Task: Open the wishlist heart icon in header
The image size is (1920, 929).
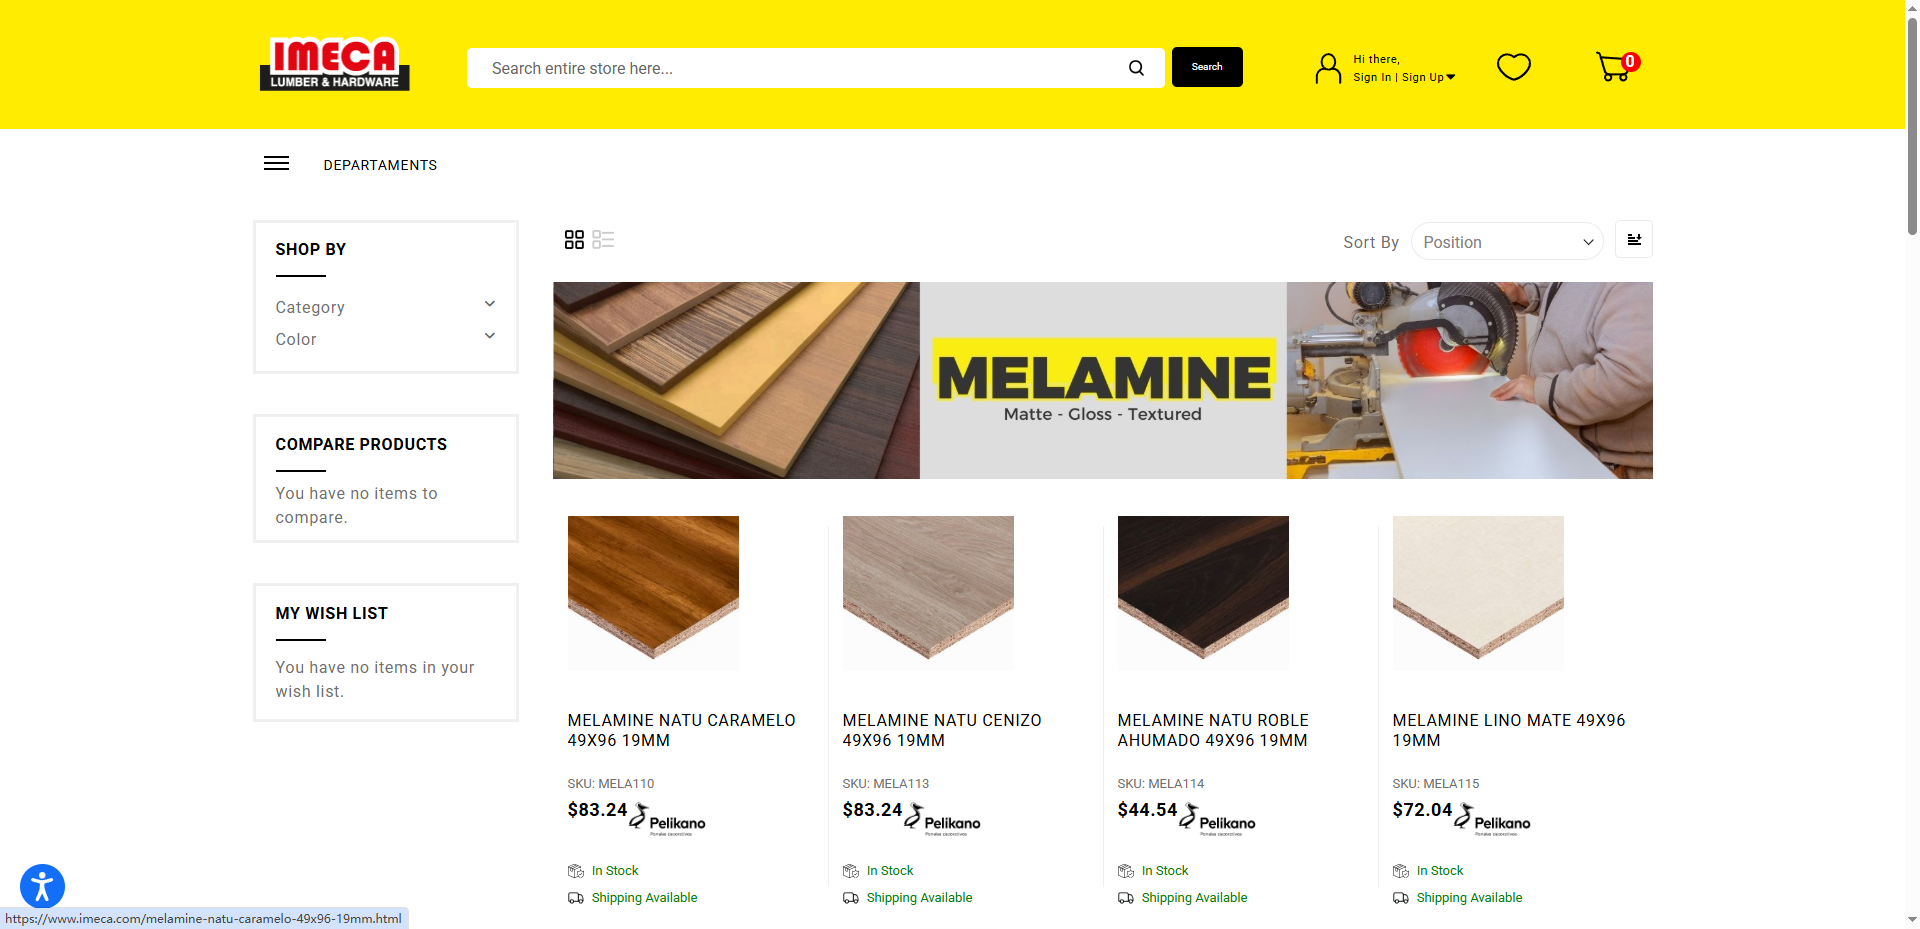Action: 1514,67
